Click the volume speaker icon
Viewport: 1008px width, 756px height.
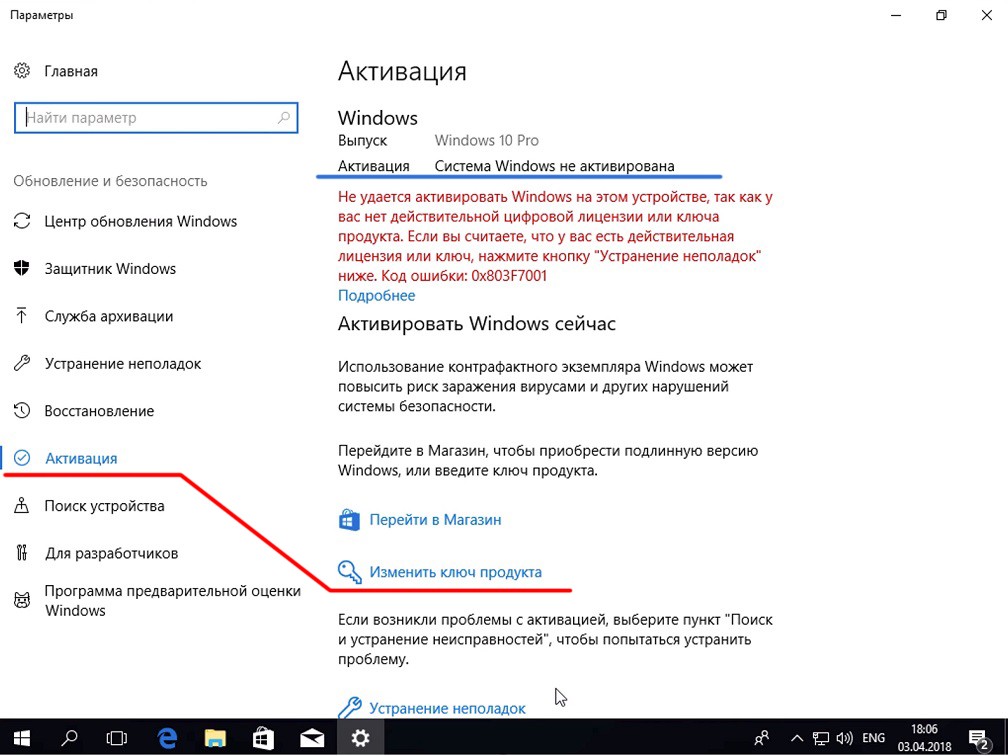(844, 737)
